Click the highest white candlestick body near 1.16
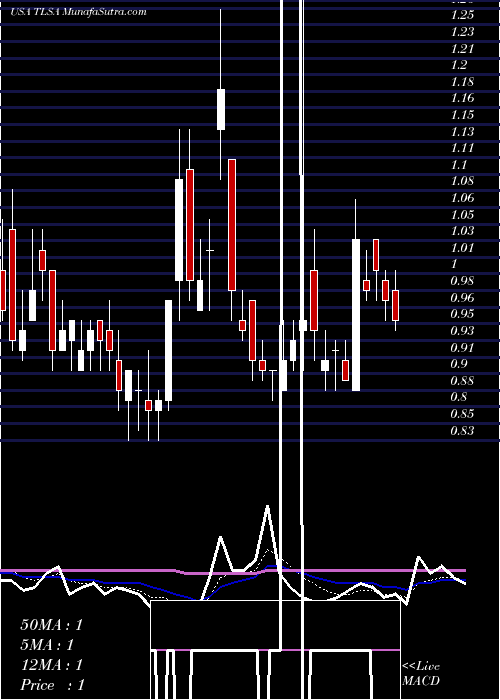Image resolution: width=500 pixels, height=700 pixels. click(221, 109)
